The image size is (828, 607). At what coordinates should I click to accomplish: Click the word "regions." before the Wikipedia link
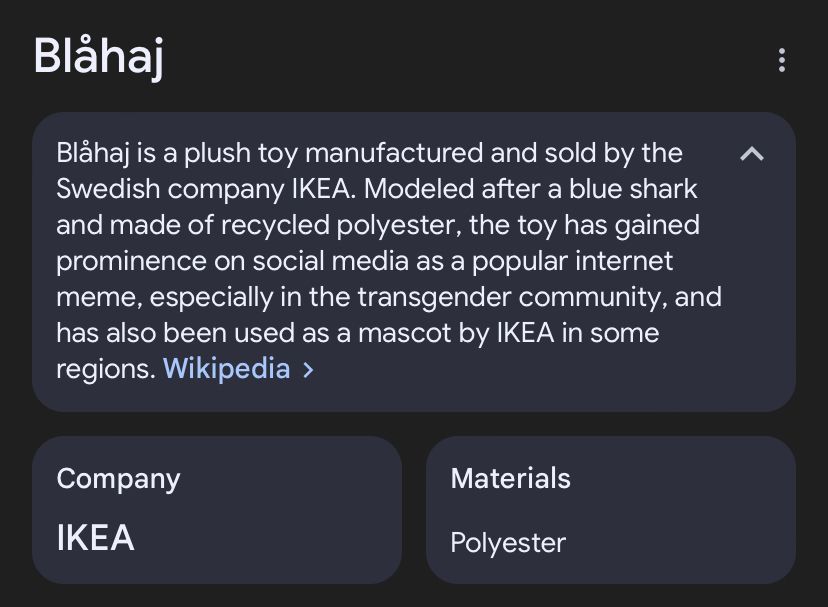tap(106, 369)
